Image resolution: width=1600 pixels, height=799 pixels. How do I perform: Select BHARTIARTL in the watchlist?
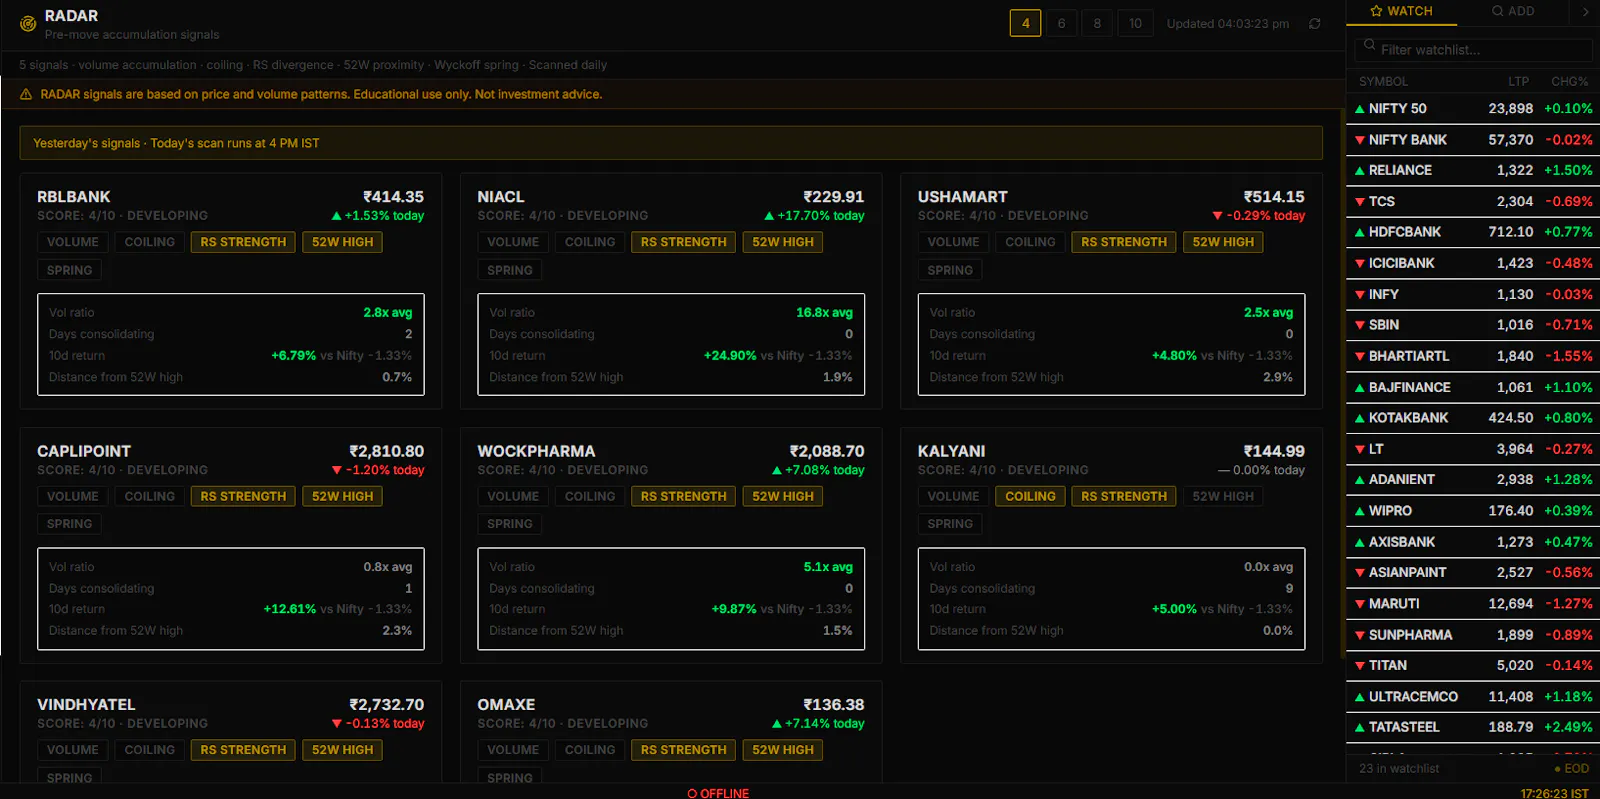1473,356
